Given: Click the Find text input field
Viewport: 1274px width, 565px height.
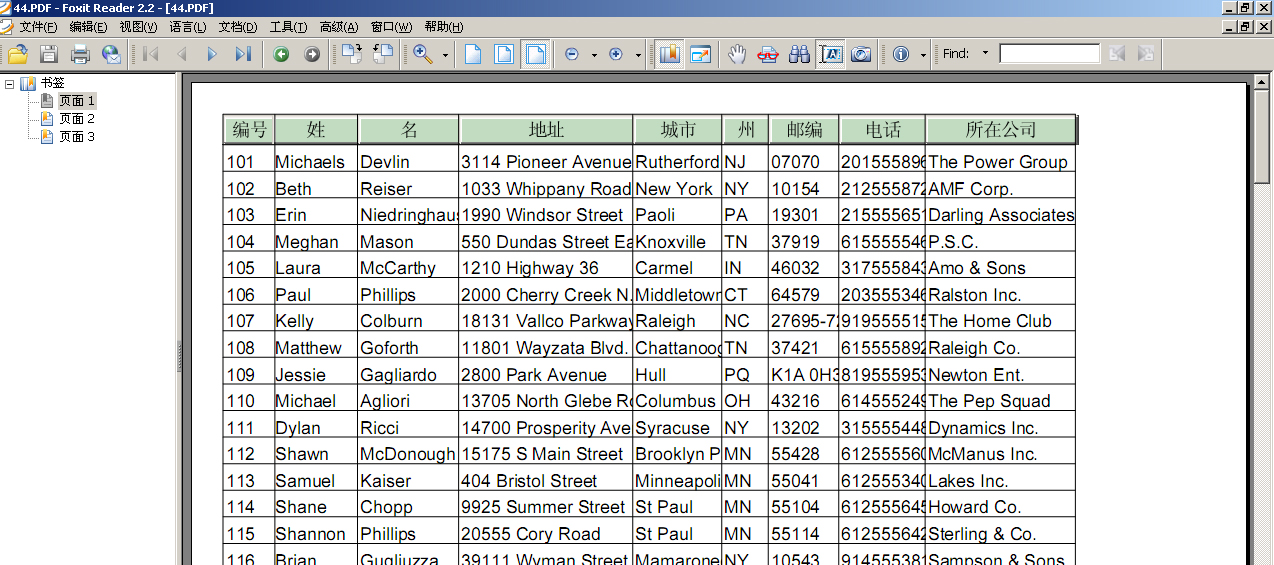Looking at the screenshot, I should (1049, 54).
